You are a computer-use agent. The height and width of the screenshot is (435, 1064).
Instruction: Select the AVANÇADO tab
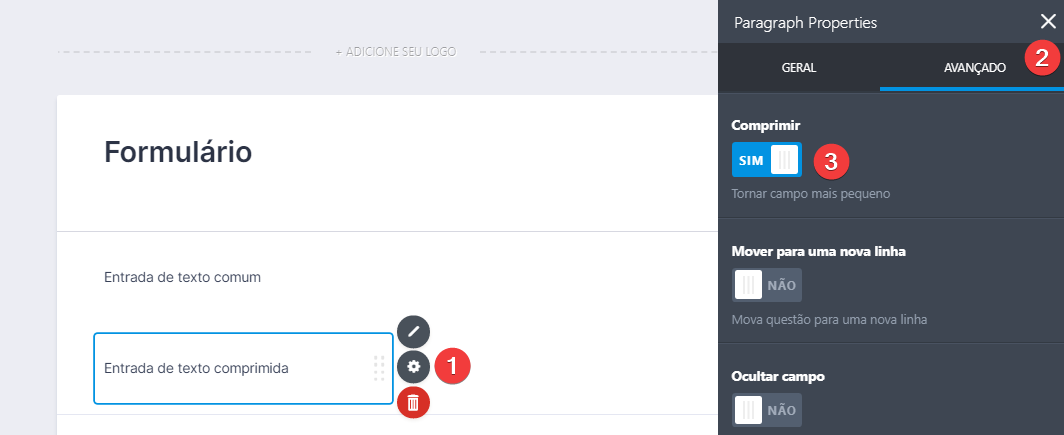(x=974, y=68)
